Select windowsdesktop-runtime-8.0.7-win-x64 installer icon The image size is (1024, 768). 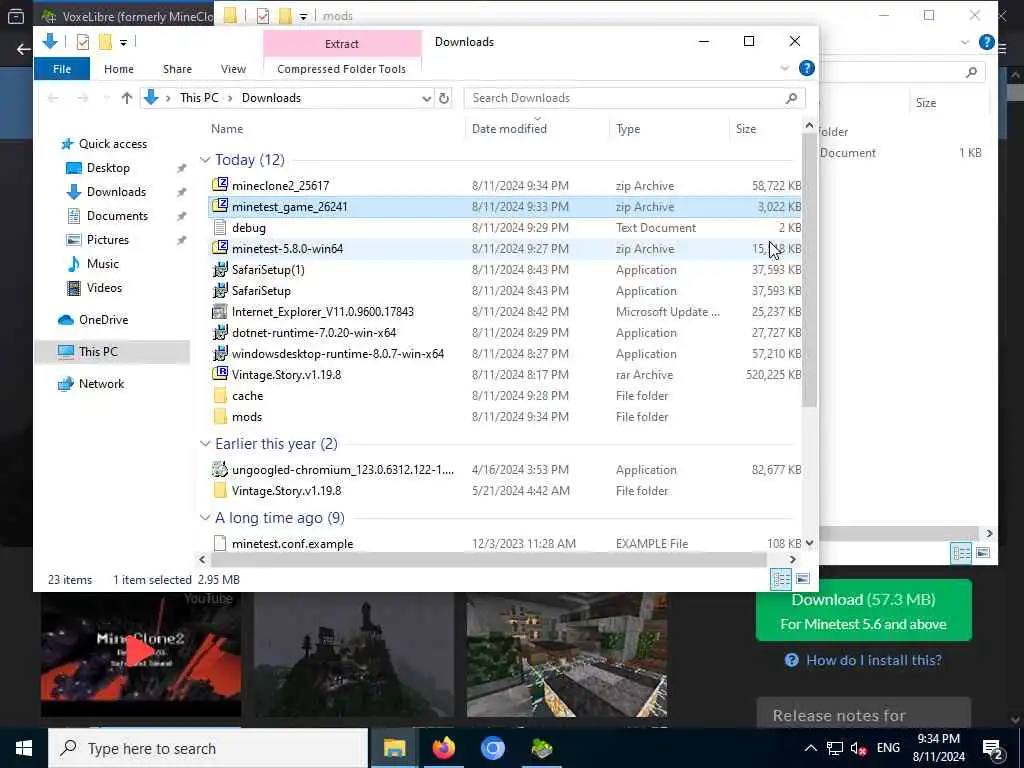[220, 353]
